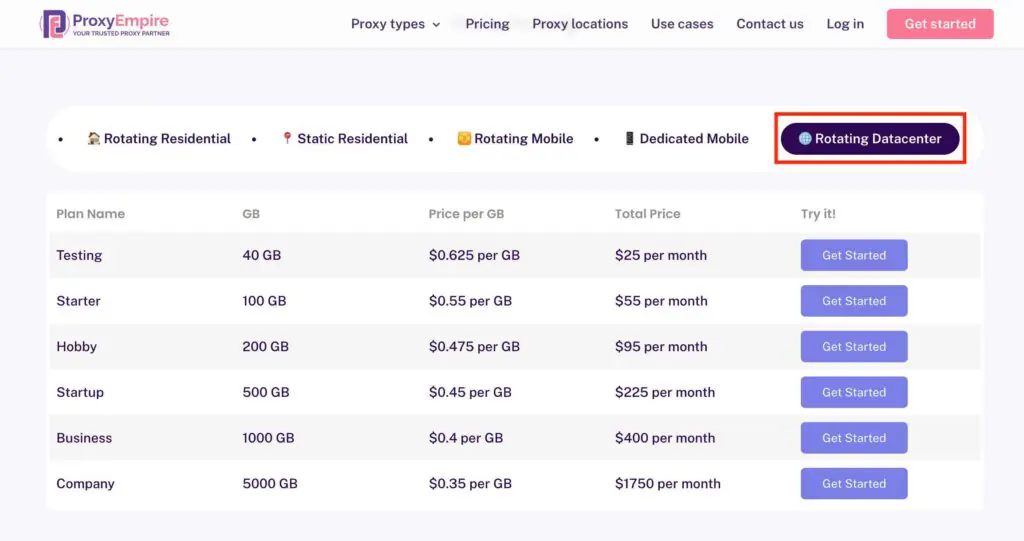
Task: Click the $0.625 per GB price
Action: point(474,255)
